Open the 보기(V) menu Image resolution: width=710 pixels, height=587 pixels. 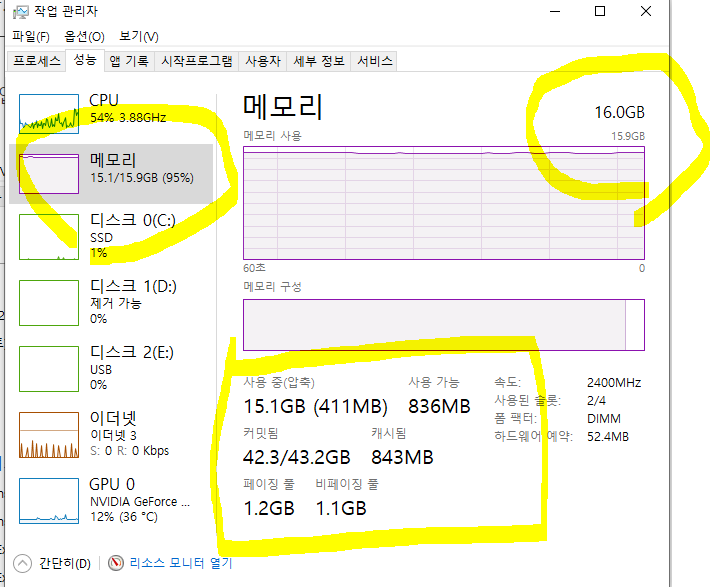[139, 36]
